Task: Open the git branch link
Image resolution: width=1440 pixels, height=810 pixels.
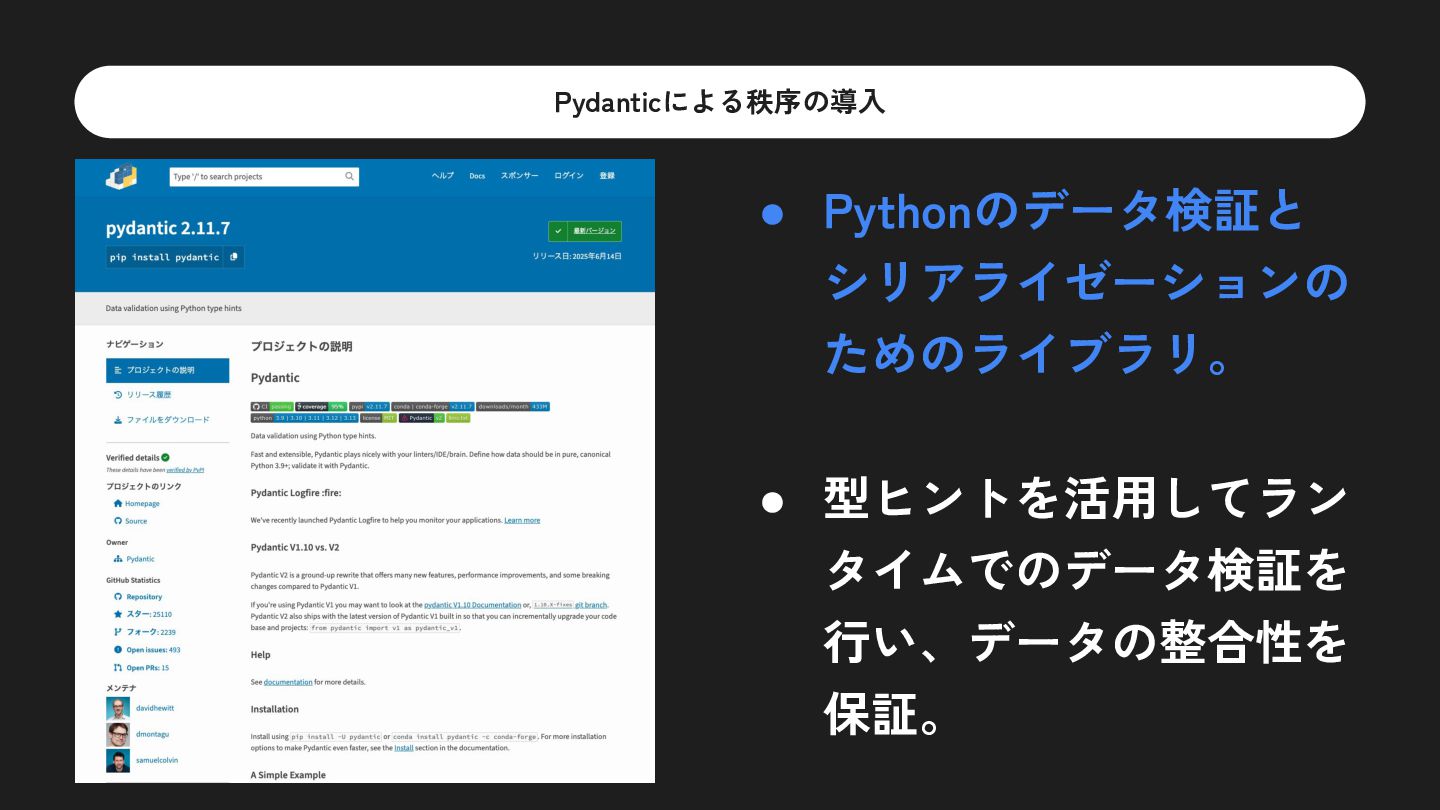Action: [x=590, y=605]
